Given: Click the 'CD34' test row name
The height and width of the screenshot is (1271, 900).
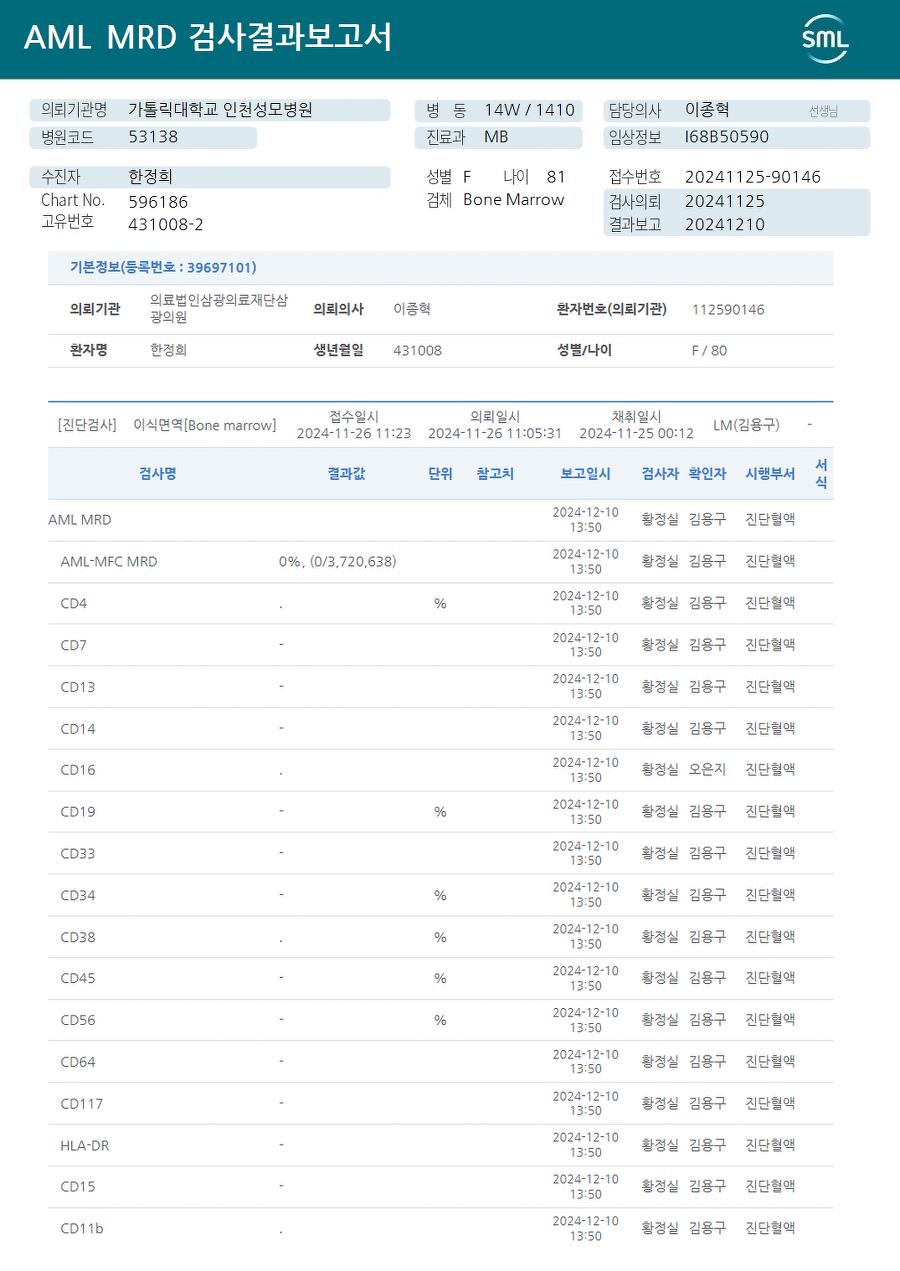Looking at the screenshot, I should click(78, 895).
